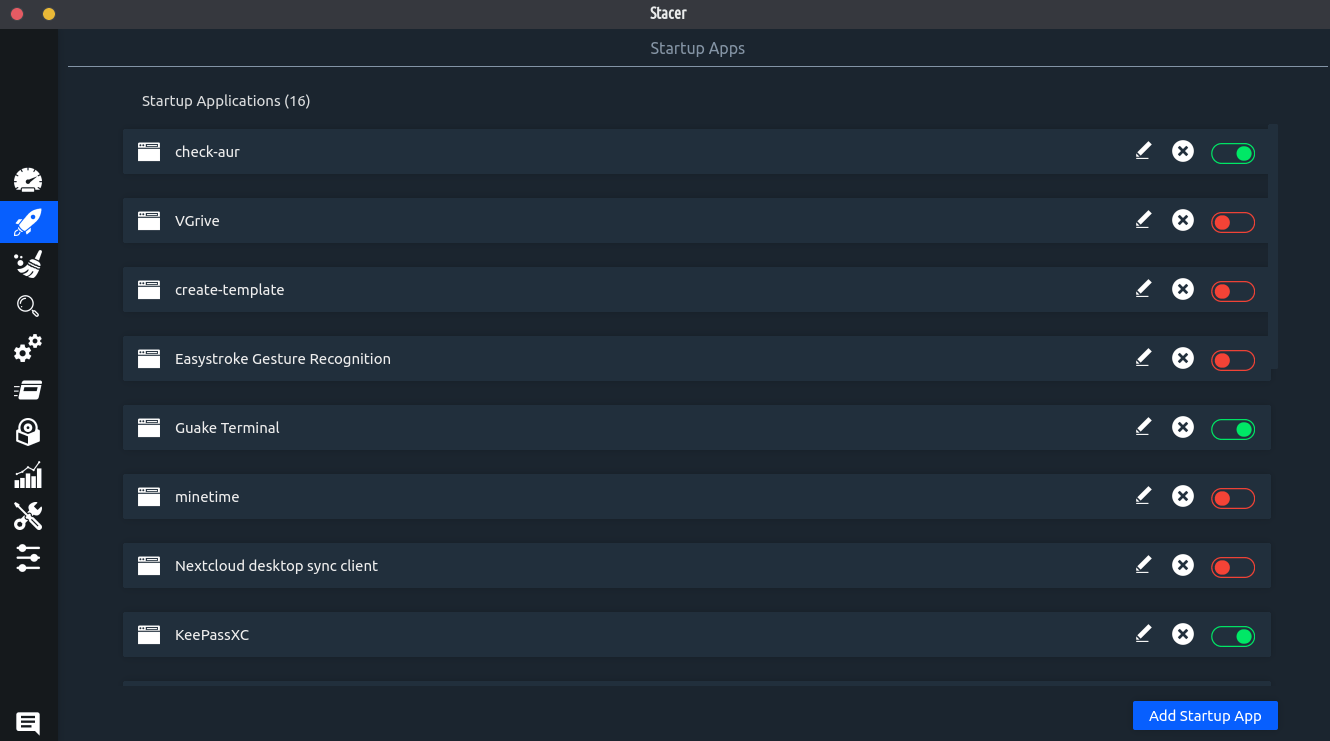Open Settings sliders icon in sidebar
This screenshot has width=1330, height=741.
point(28,558)
